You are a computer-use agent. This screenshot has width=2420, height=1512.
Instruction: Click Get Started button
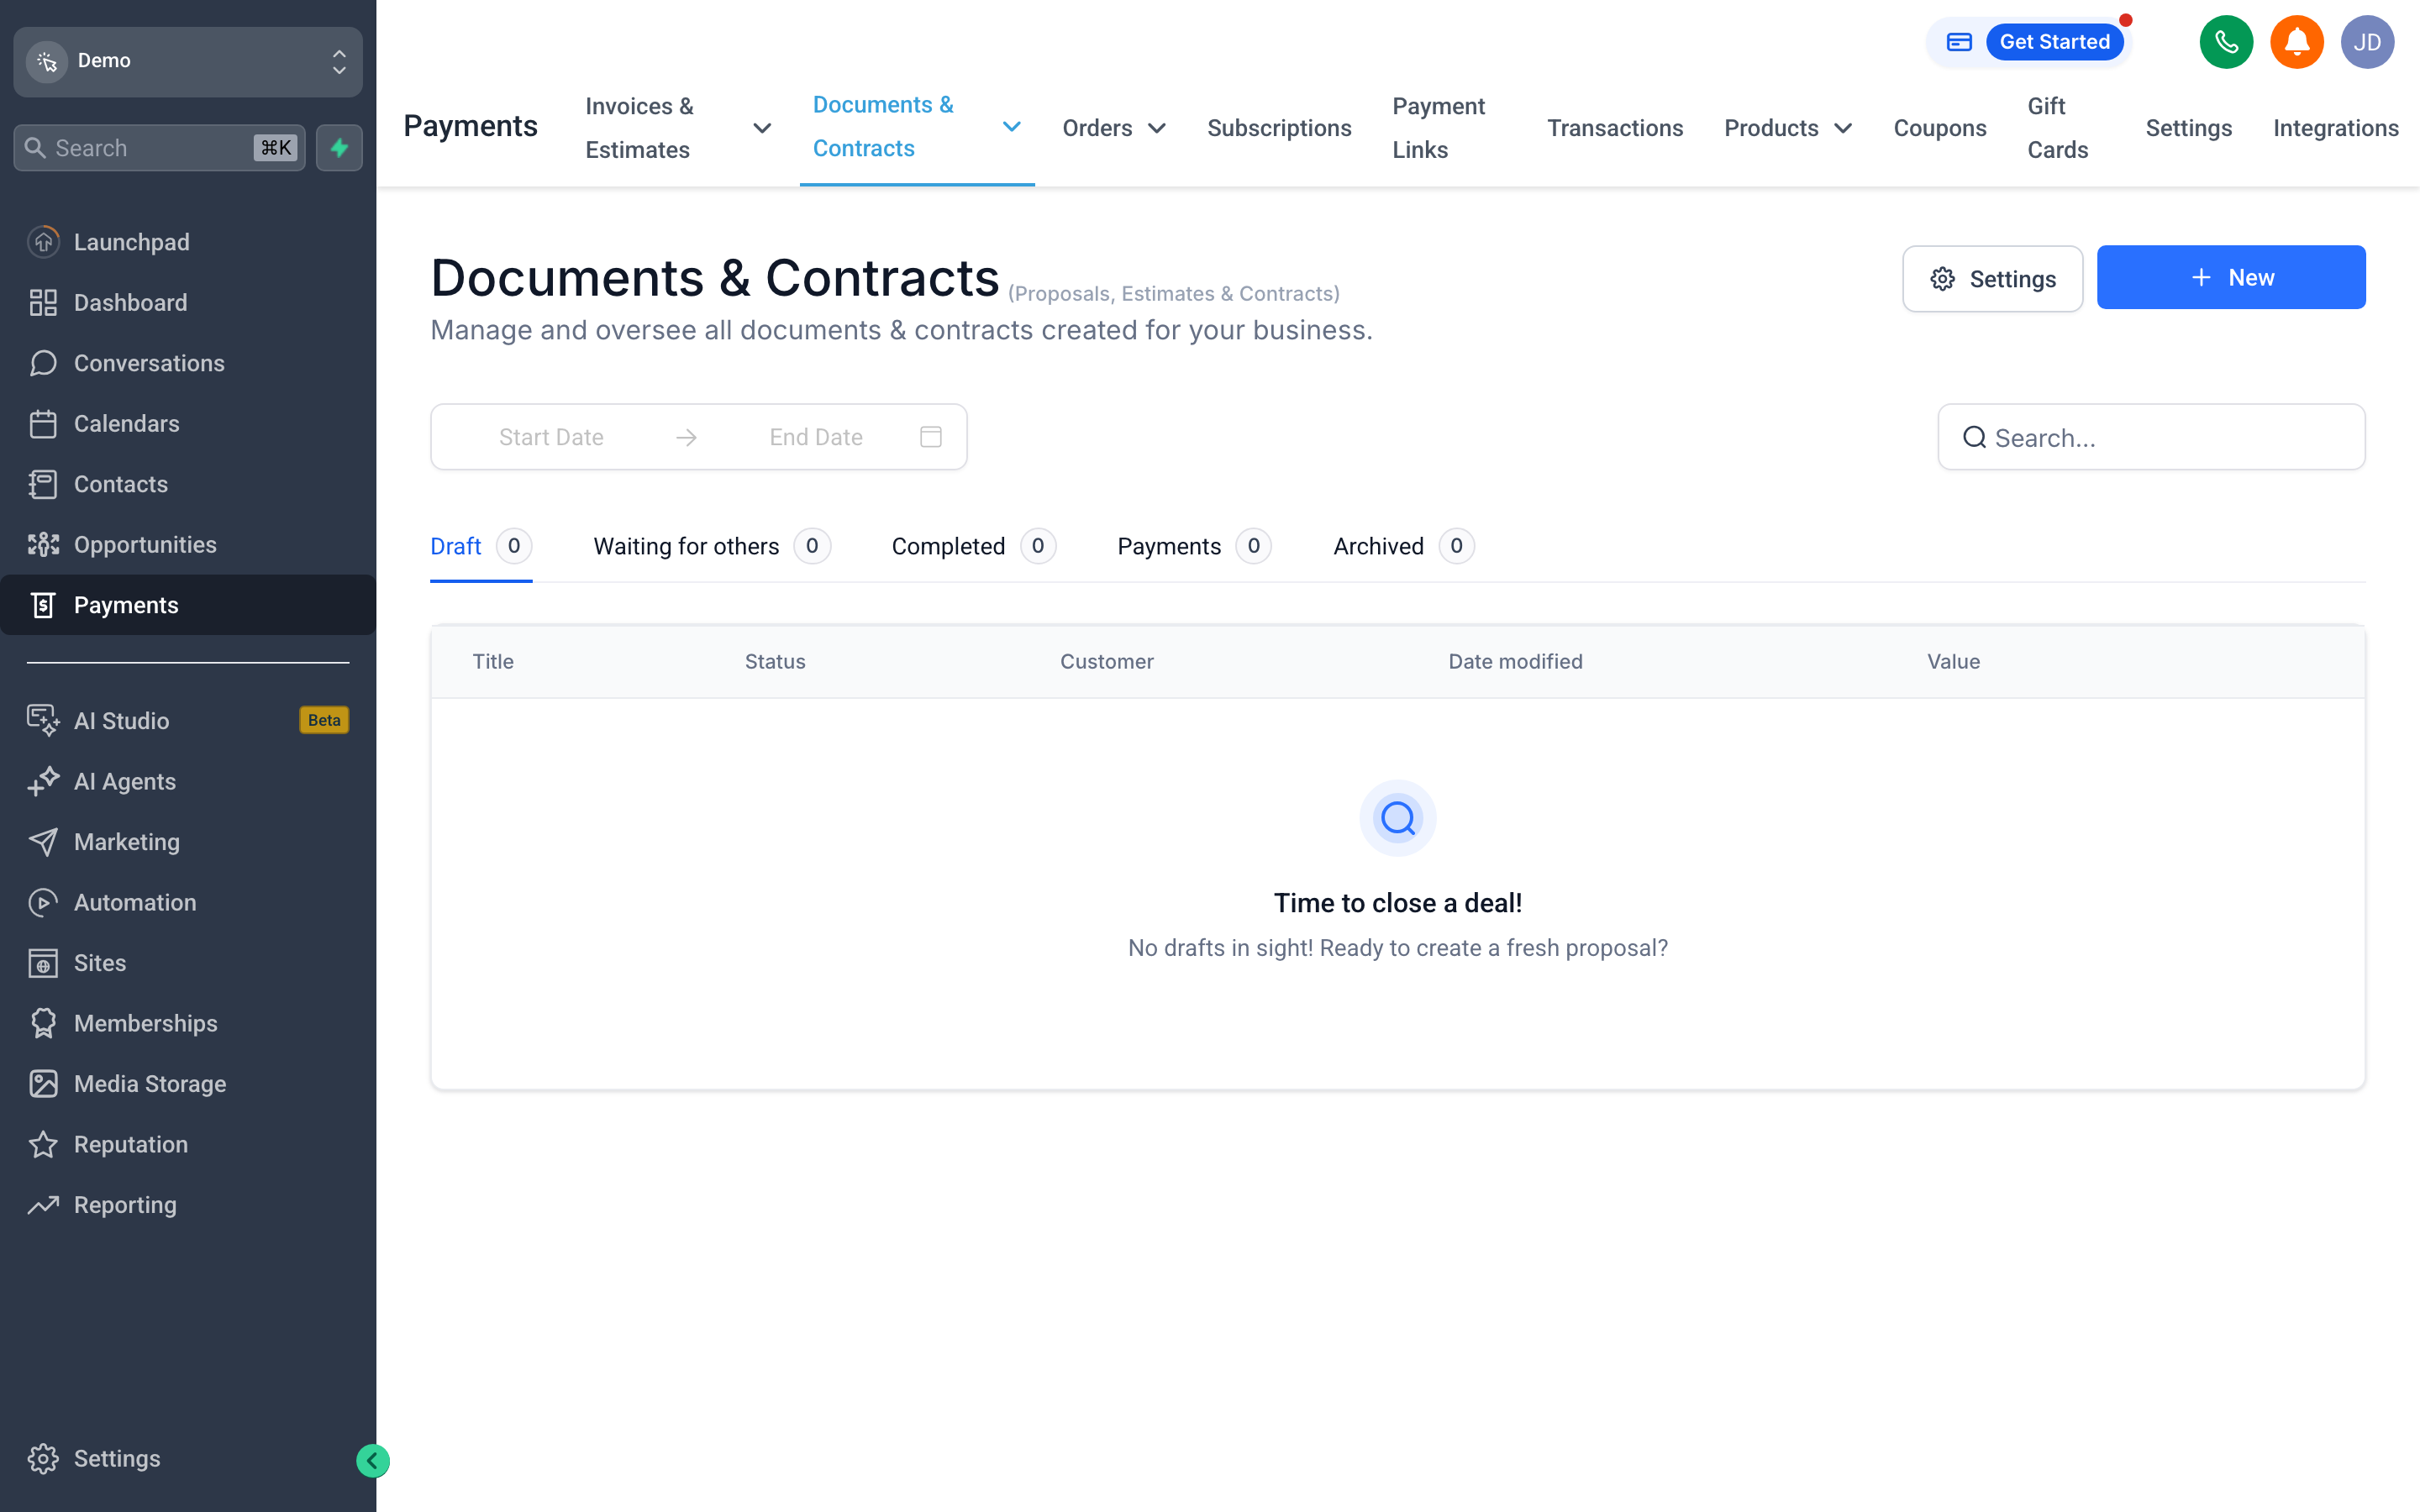click(2054, 42)
